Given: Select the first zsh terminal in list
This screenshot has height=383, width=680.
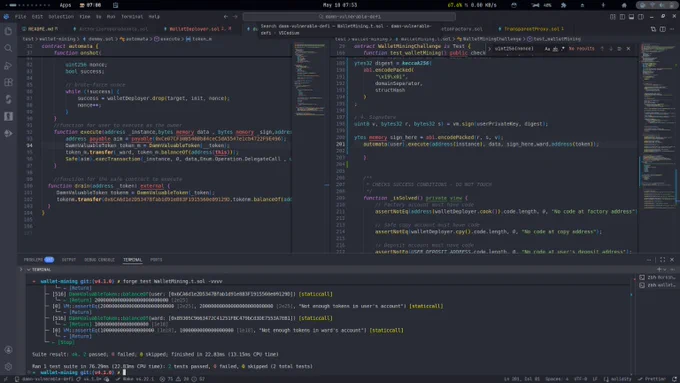Looking at the screenshot, I should tap(657, 277).
